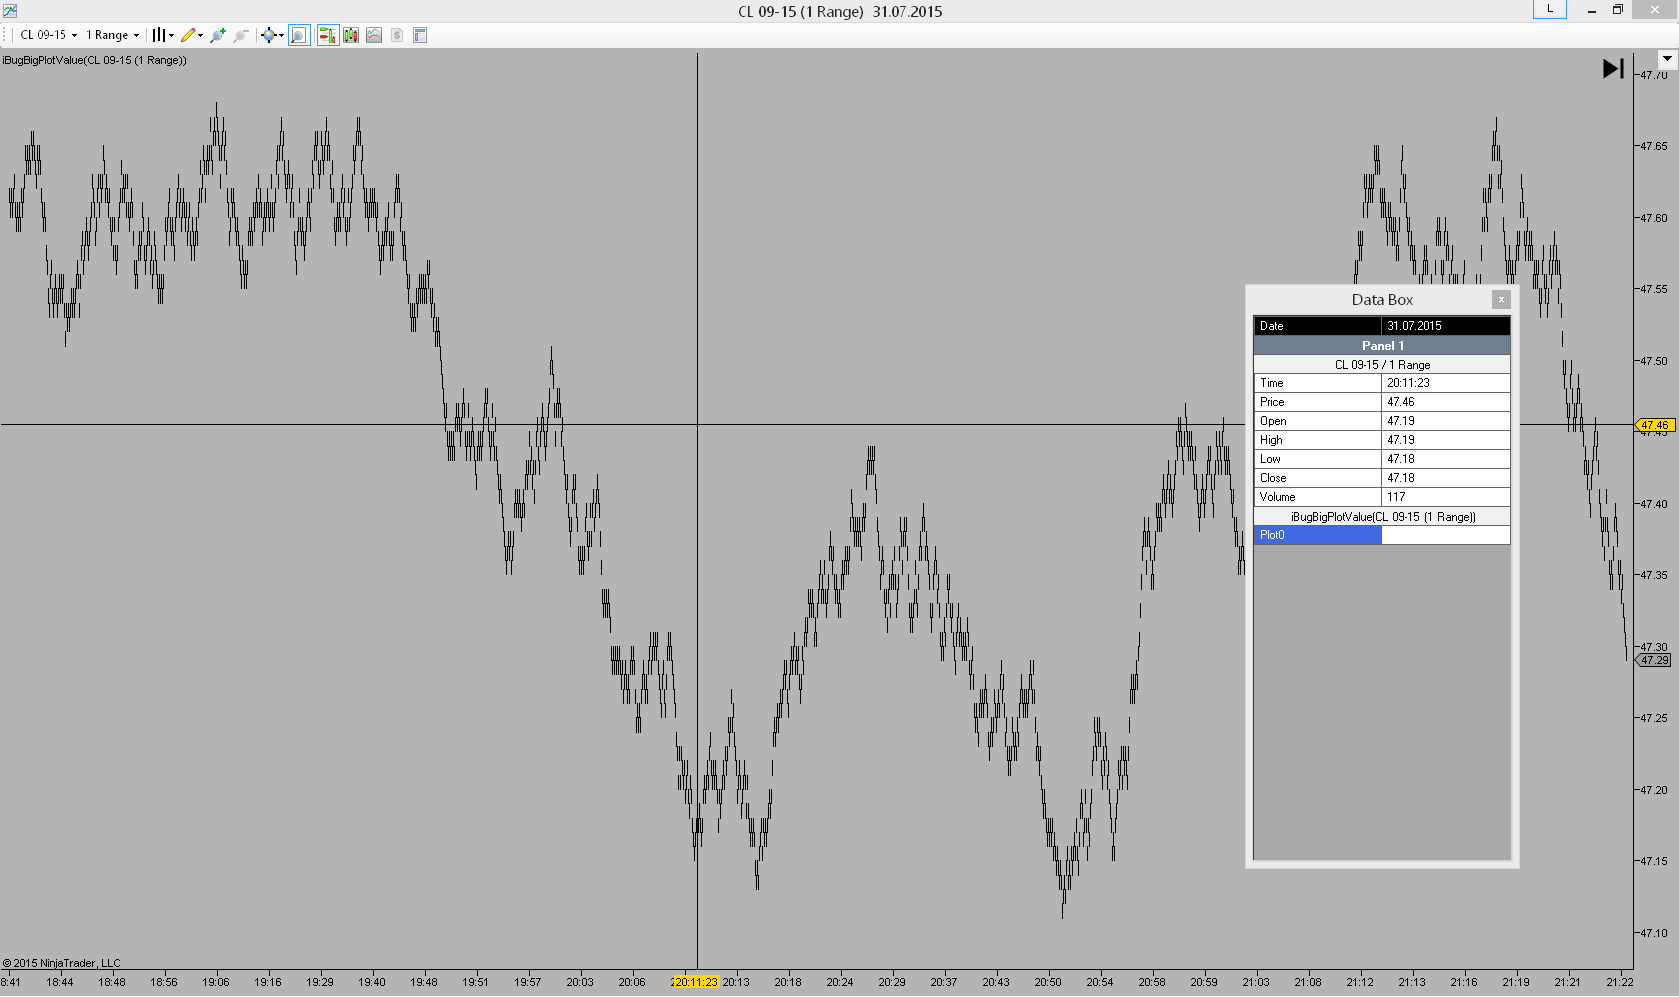
Task: Open the chart Properties icon
Action: [420, 35]
